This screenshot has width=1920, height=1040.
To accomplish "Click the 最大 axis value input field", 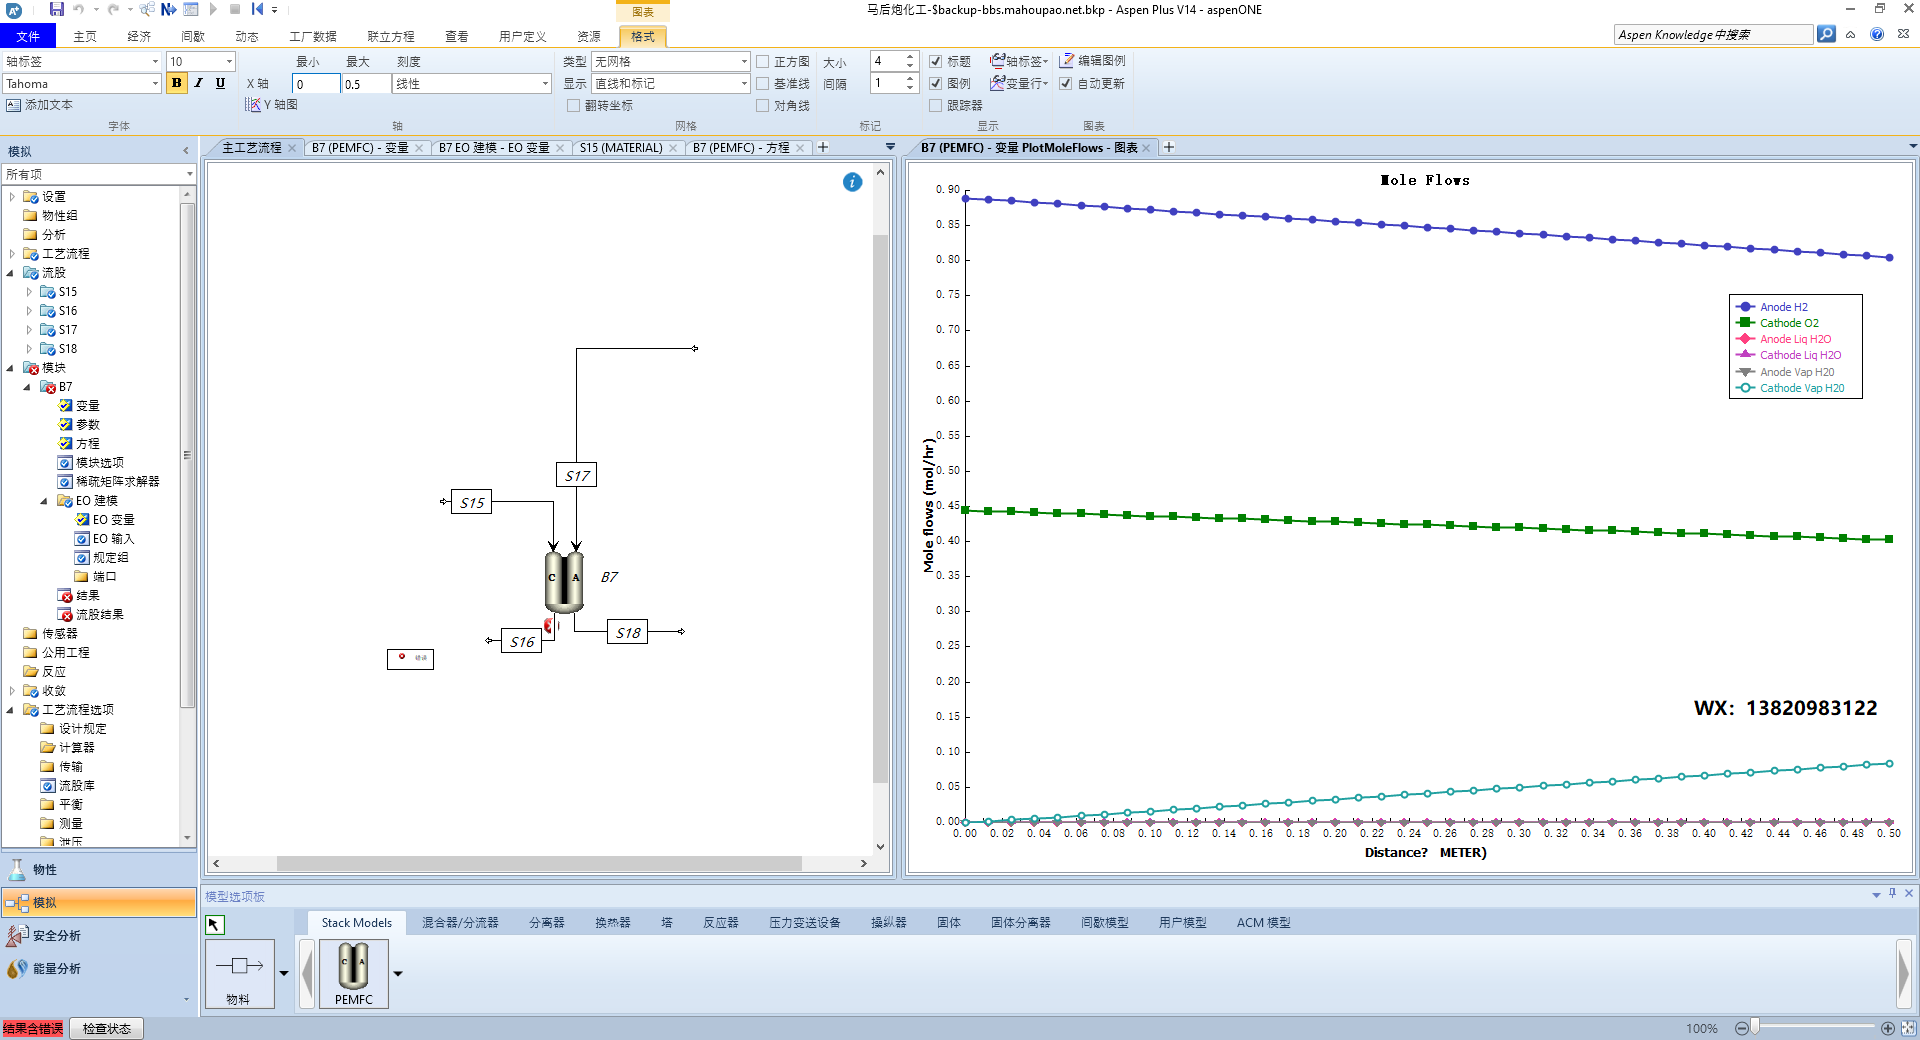I will tap(365, 85).
